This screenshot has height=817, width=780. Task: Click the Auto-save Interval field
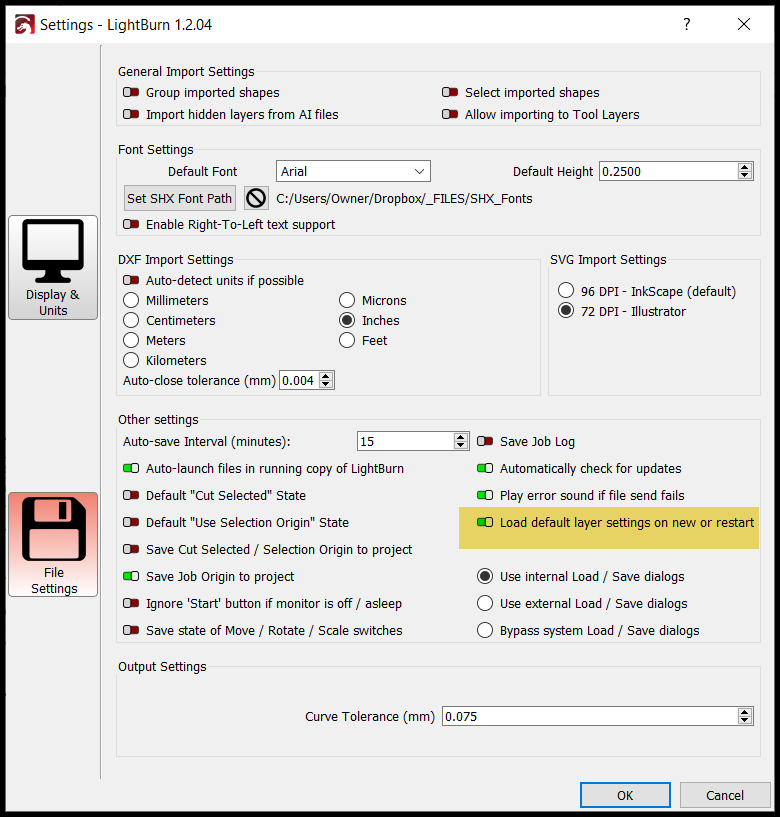pyautogui.click(x=405, y=441)
